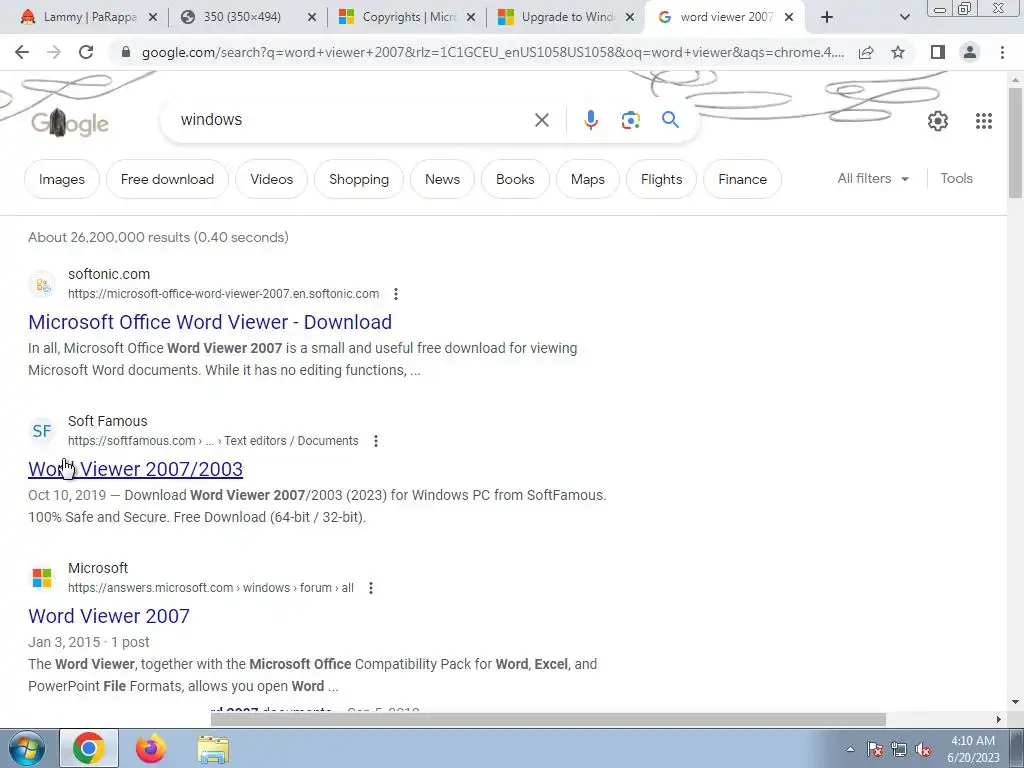Select the Books filter chip
The height and width of the screenshot is (768, 1024).
[x=515, y=179]
